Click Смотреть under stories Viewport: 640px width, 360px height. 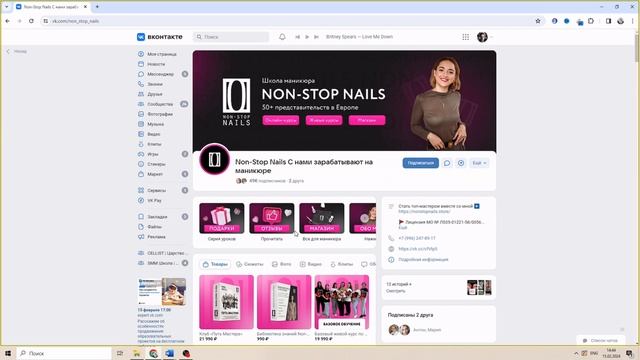[x=396, y=291]
